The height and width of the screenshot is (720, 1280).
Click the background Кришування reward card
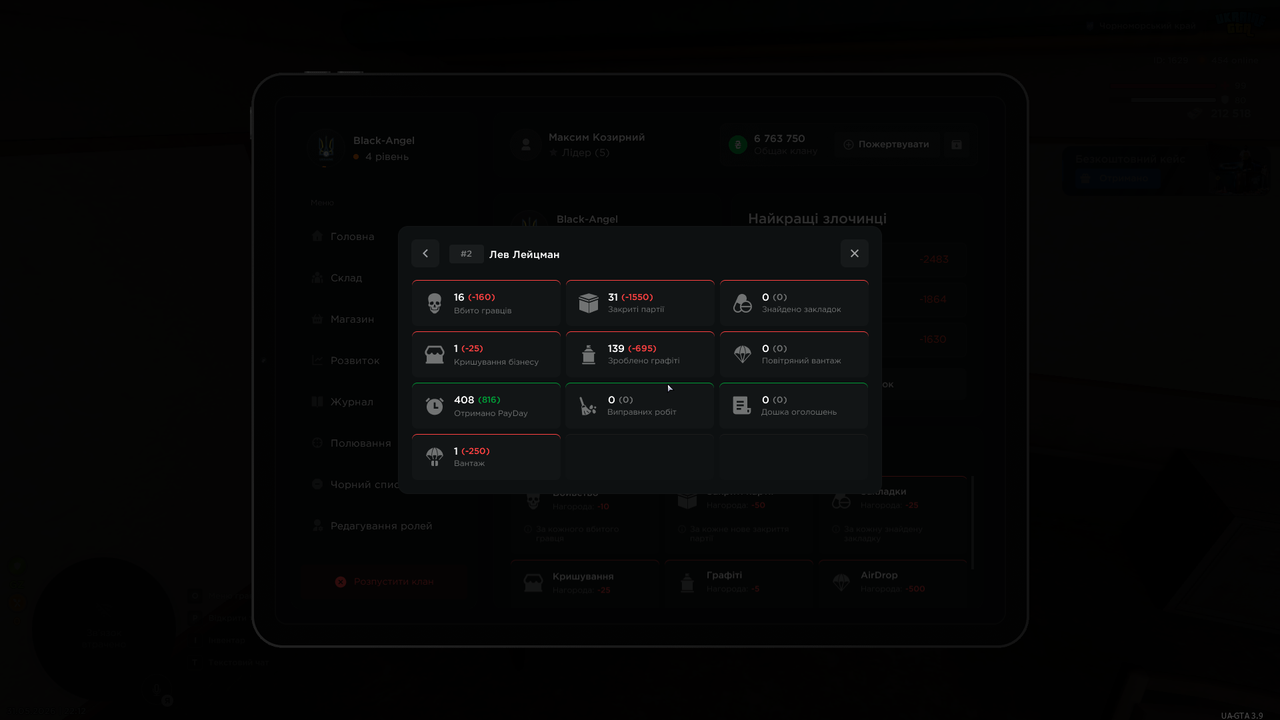pyautogui.click(x=586, y=583)
